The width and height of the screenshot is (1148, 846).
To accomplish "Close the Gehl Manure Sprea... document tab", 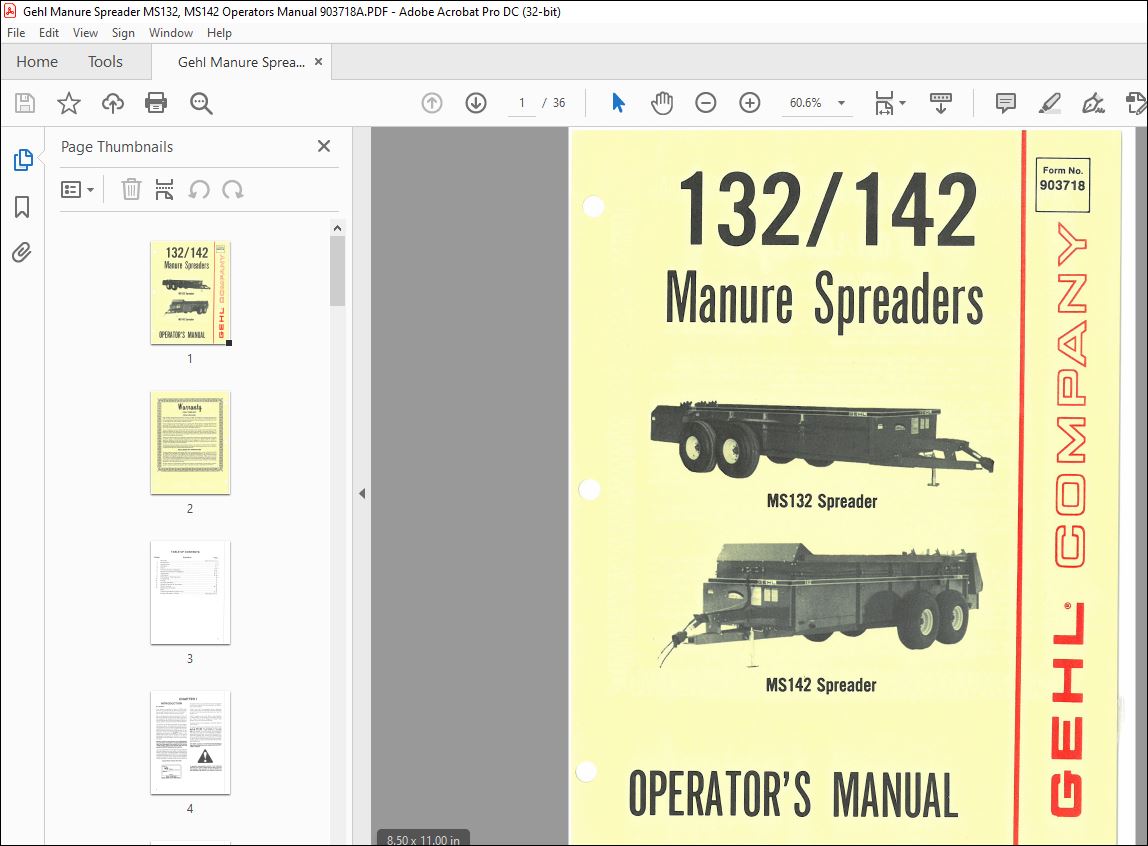I will tap(318, 61).
